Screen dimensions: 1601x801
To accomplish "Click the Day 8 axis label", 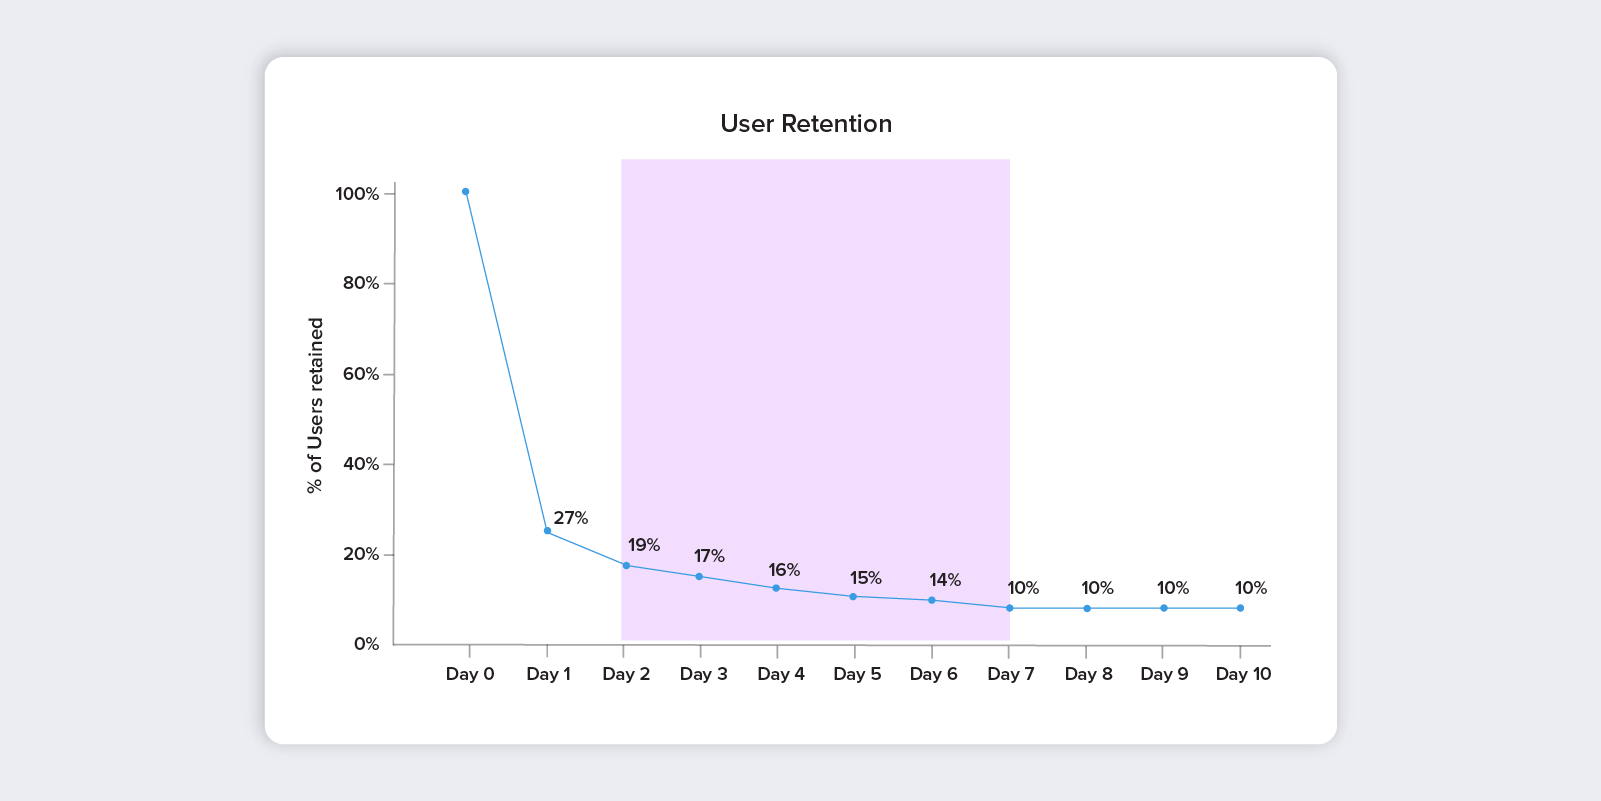I will point(1088,674).
